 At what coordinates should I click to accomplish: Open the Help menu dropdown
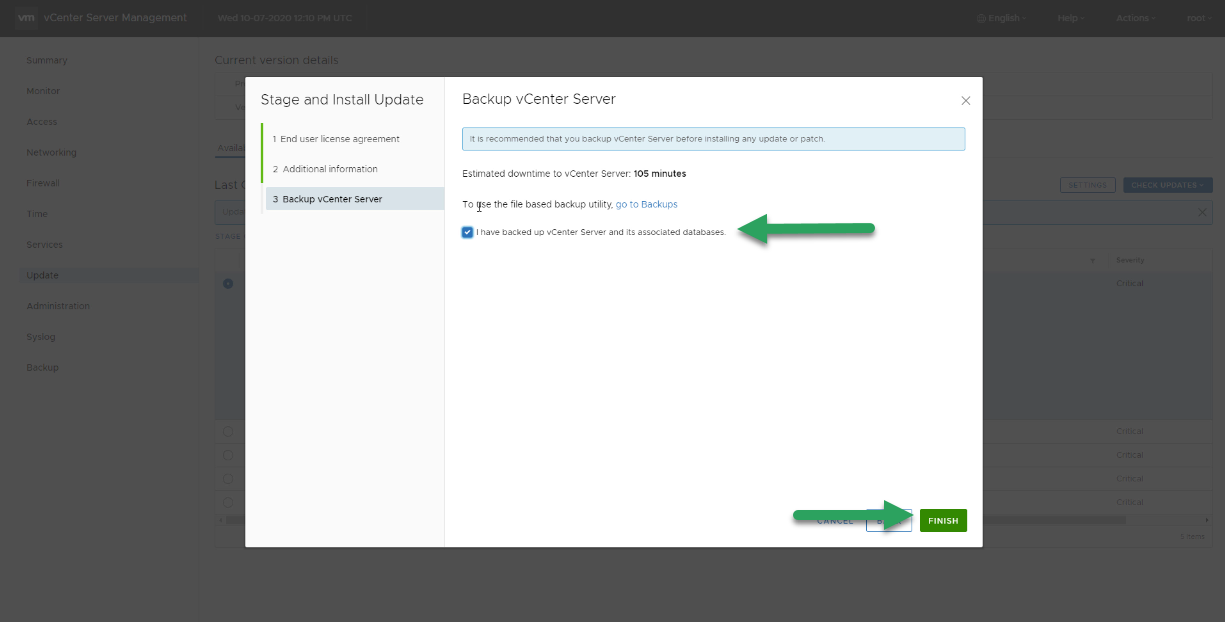(1070, 18)
